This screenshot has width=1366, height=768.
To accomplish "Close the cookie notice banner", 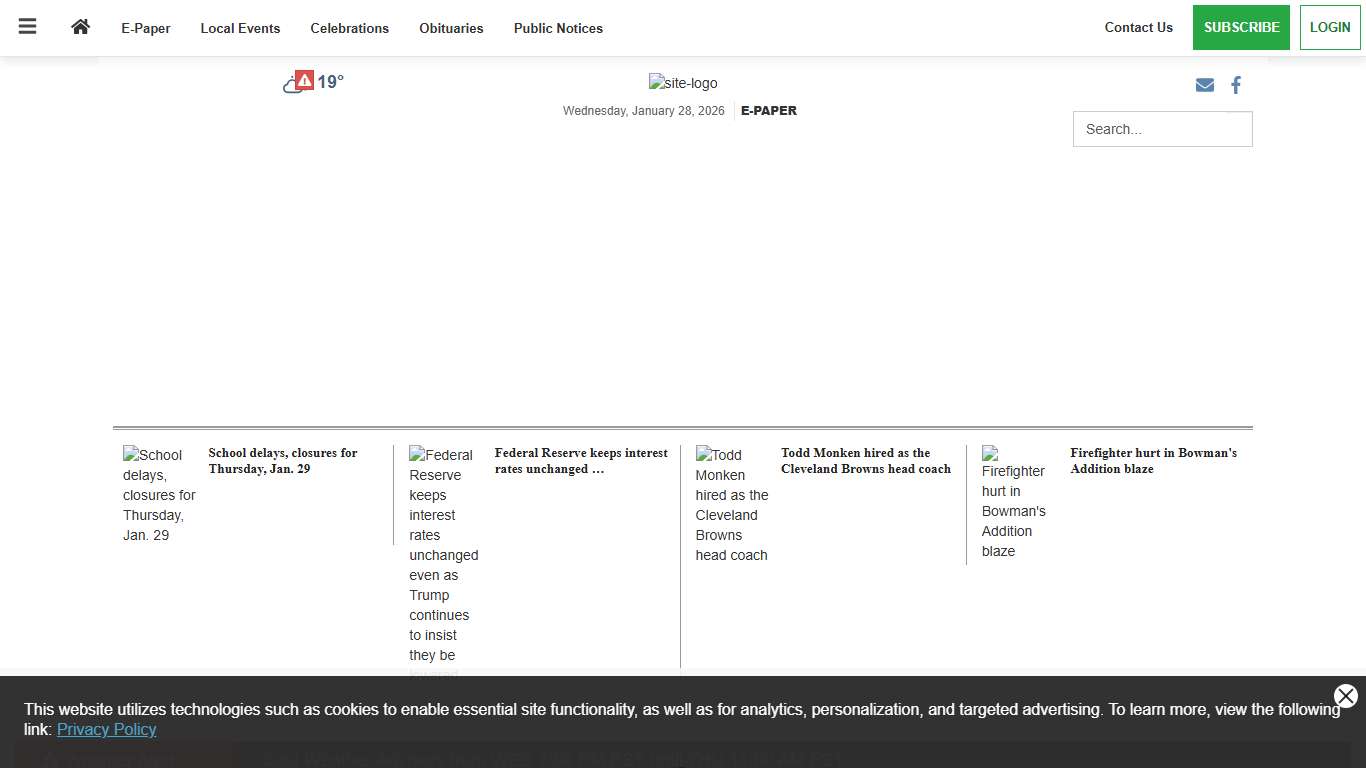I will pos(1345,696).
